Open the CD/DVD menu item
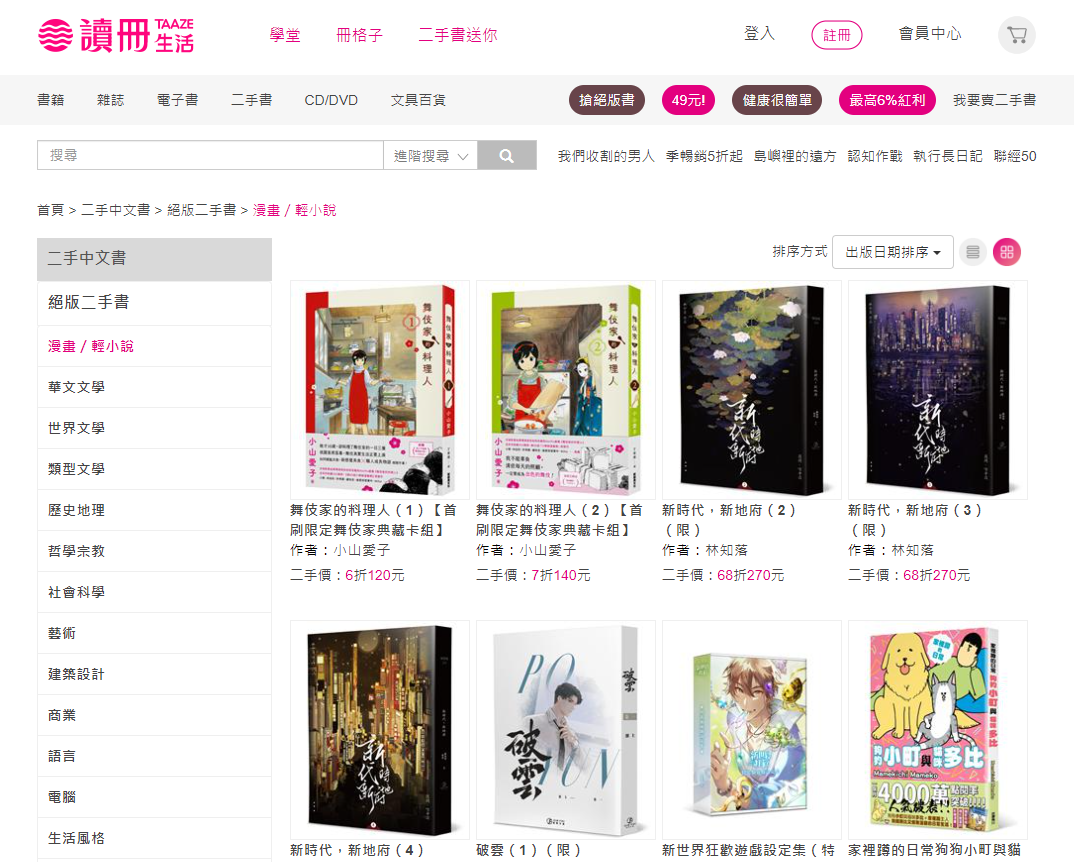Screen dimensions: 1074x862 pos(331,100)
